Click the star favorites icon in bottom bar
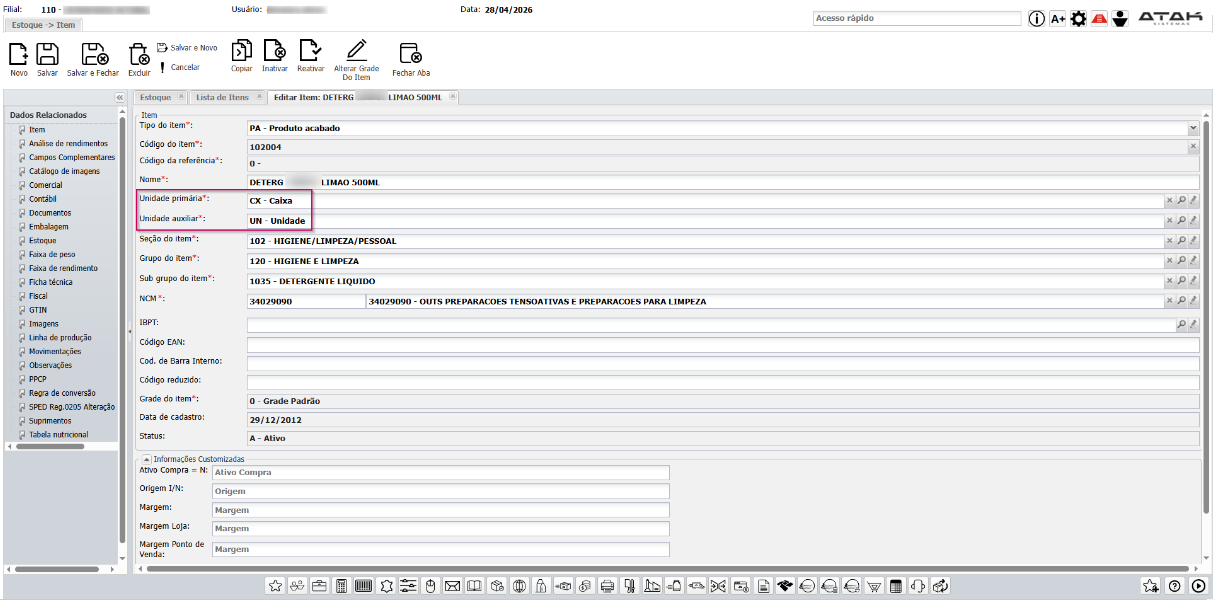Viewport: 1215px width, 600px height. (x=274, y=586)
